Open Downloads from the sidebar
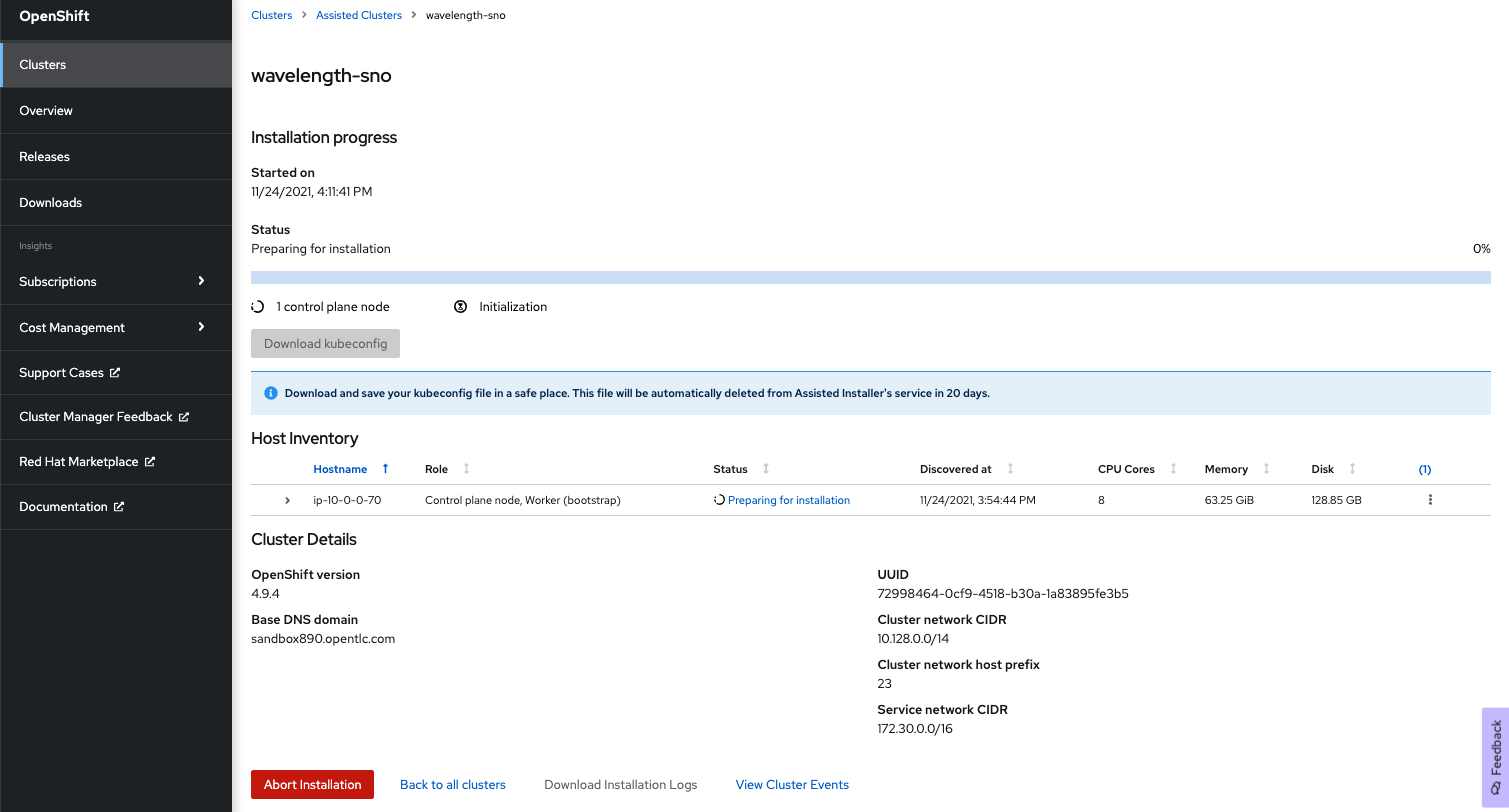 [116, 203]
